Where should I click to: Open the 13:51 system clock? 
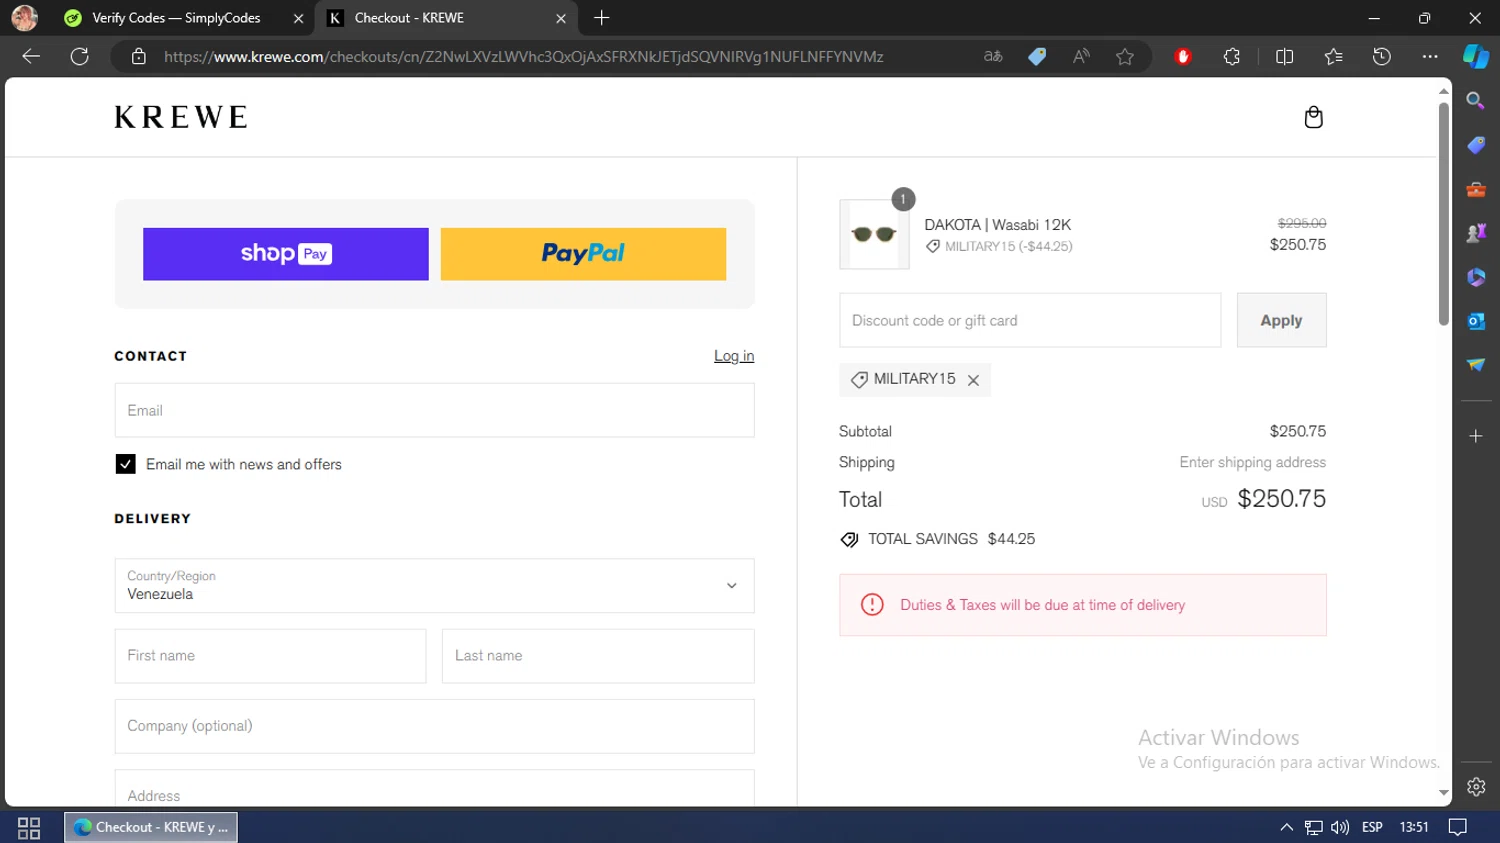1414,827
